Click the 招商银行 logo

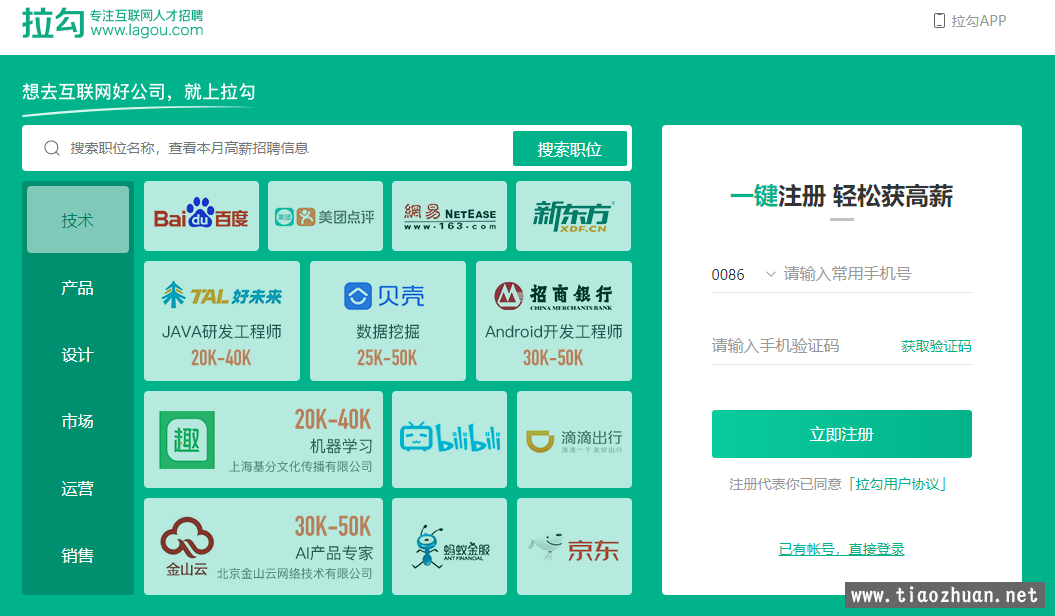pos(553,295)
